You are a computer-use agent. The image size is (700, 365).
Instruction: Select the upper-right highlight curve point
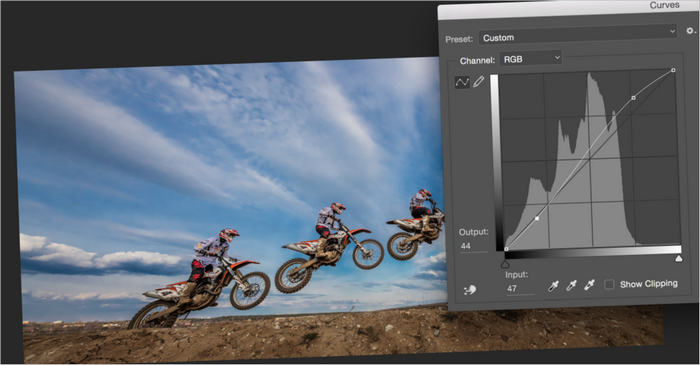tap(633, 98)
